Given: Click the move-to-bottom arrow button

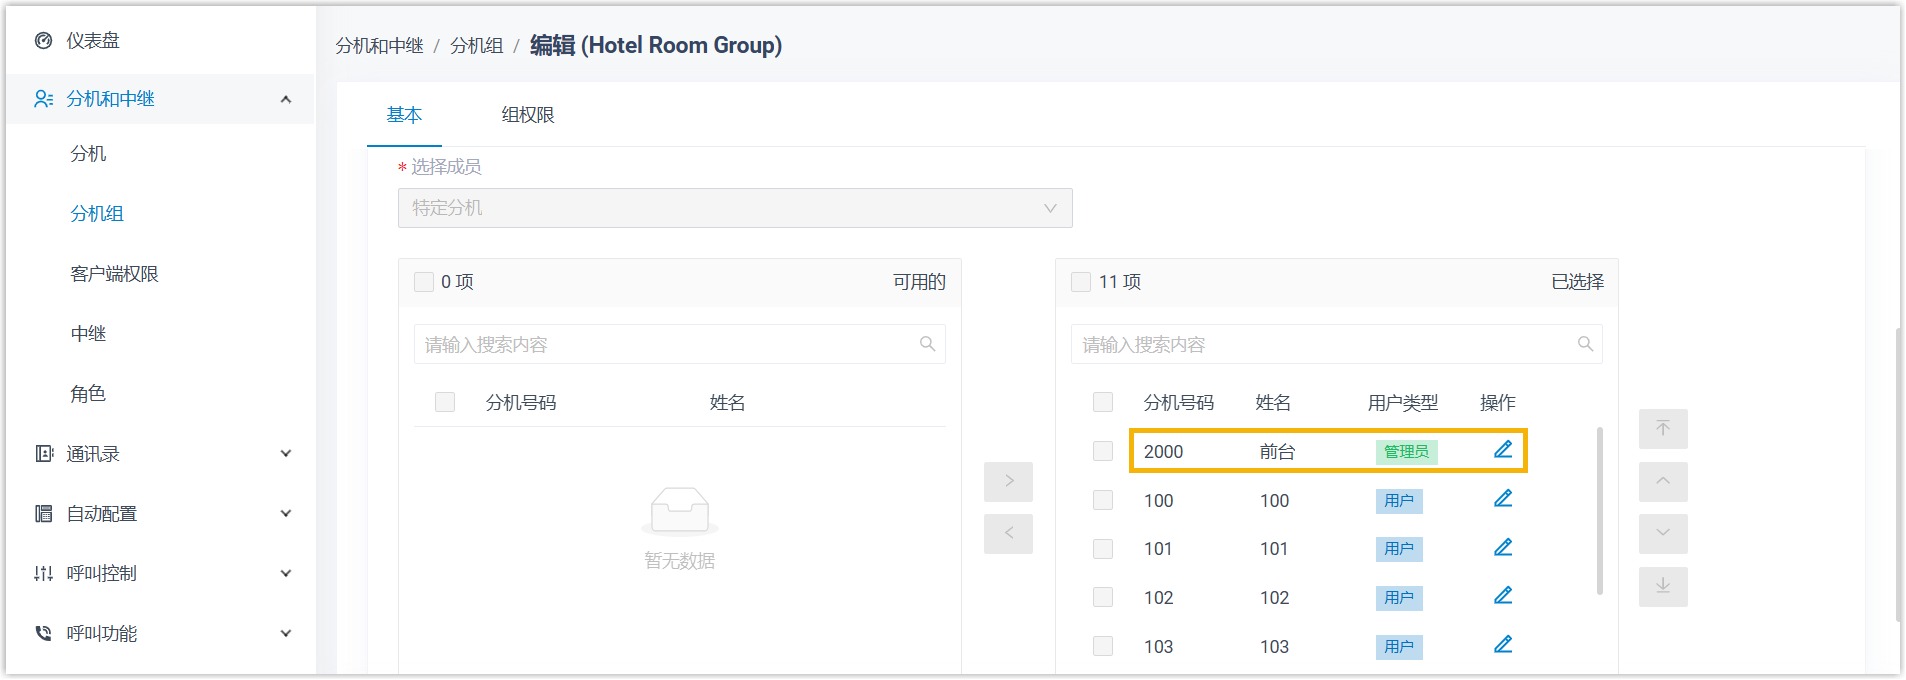Looking at the screenshot, I should click(1663, 587).
